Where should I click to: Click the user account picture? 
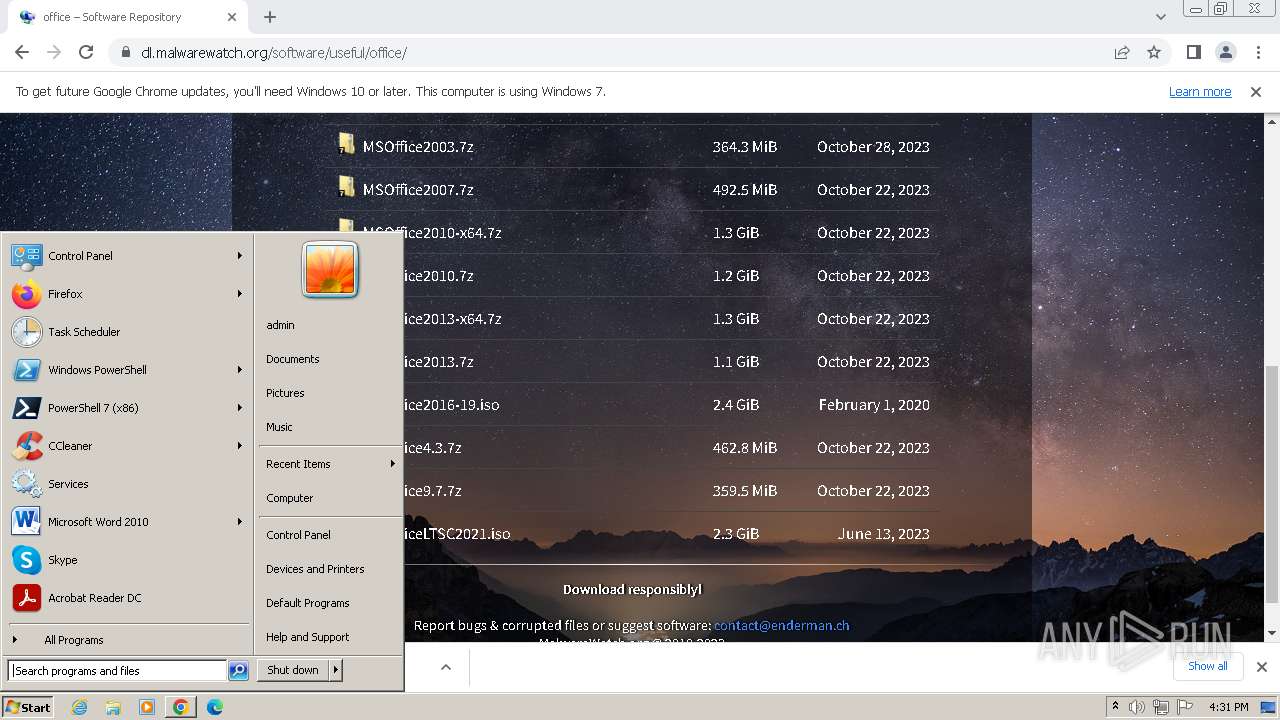(x=330, y=270)
